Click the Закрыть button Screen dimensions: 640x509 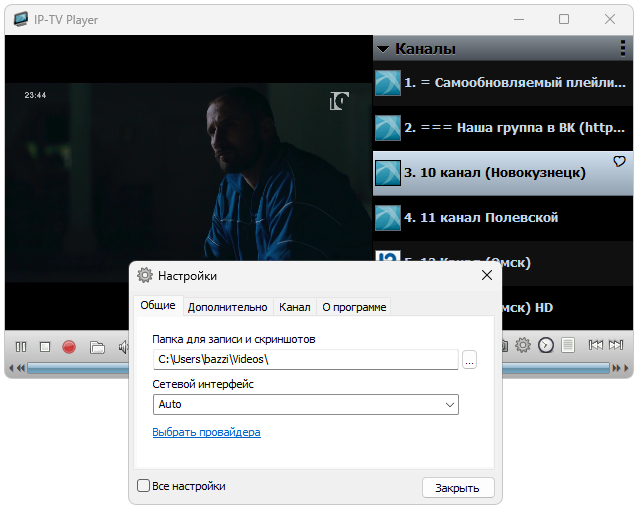point(458,488)
